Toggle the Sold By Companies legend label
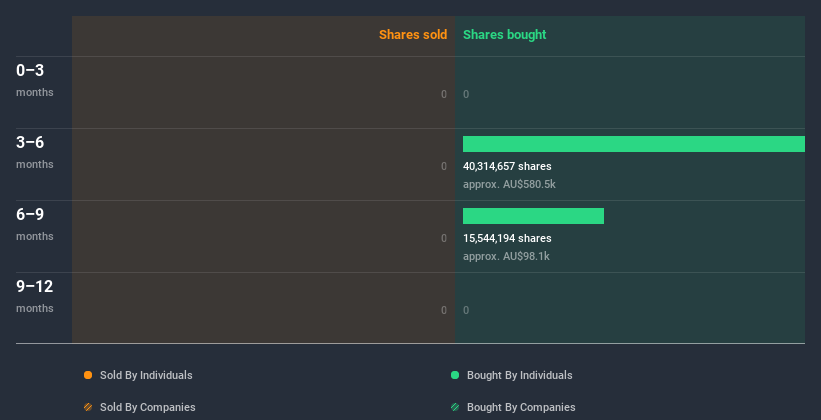Viewport: 821px width, 420px height. [x=148, y=407]
